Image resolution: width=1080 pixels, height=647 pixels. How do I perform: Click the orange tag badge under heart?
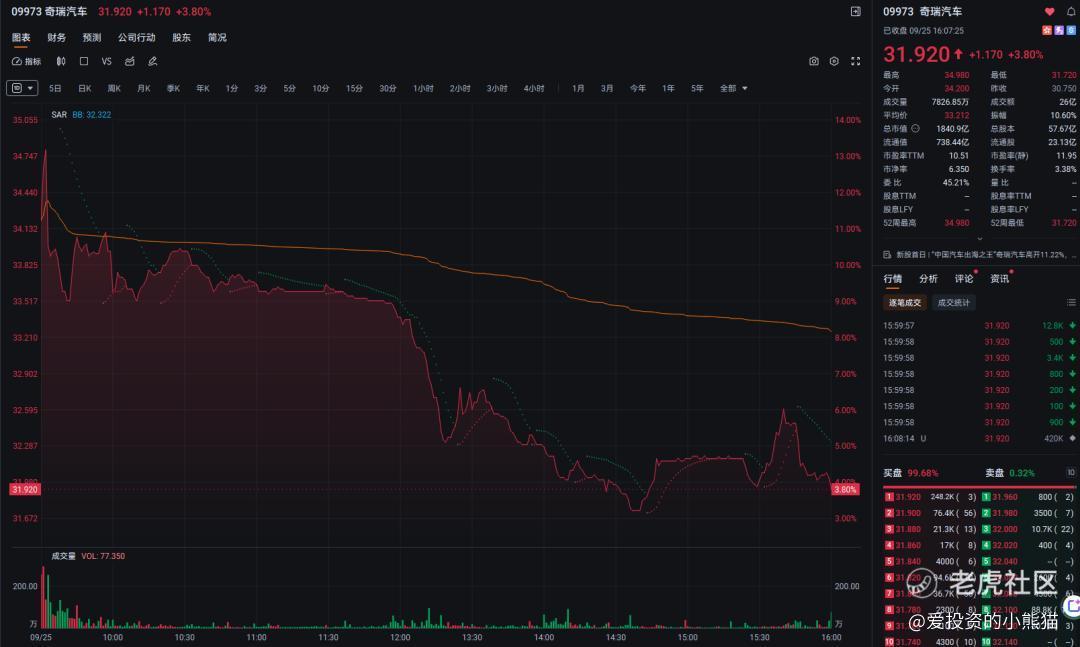1047,30
